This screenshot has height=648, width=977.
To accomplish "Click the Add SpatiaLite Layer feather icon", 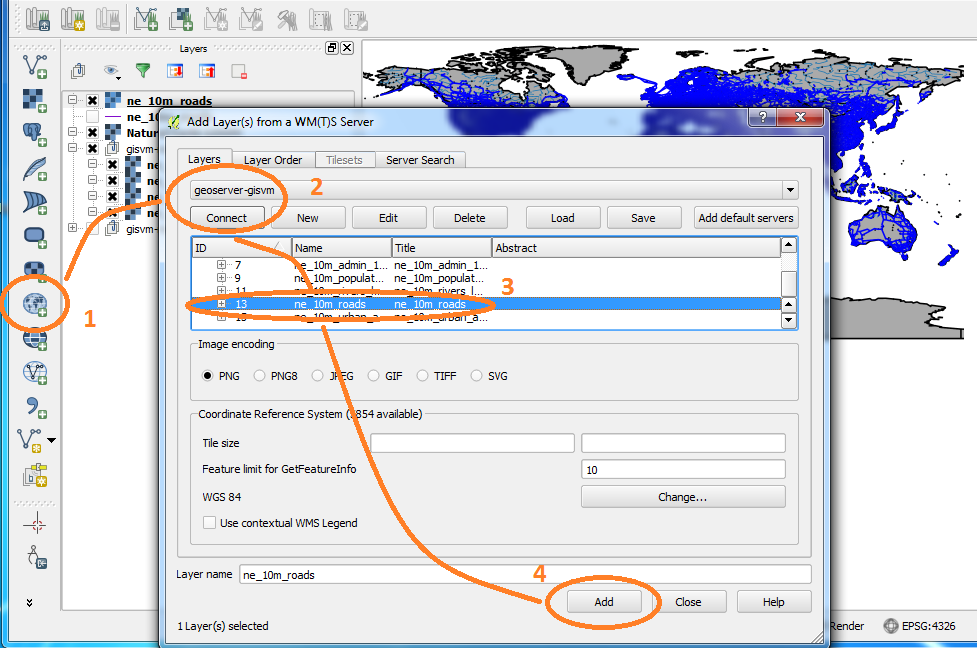I will click(x=35, y=168).
